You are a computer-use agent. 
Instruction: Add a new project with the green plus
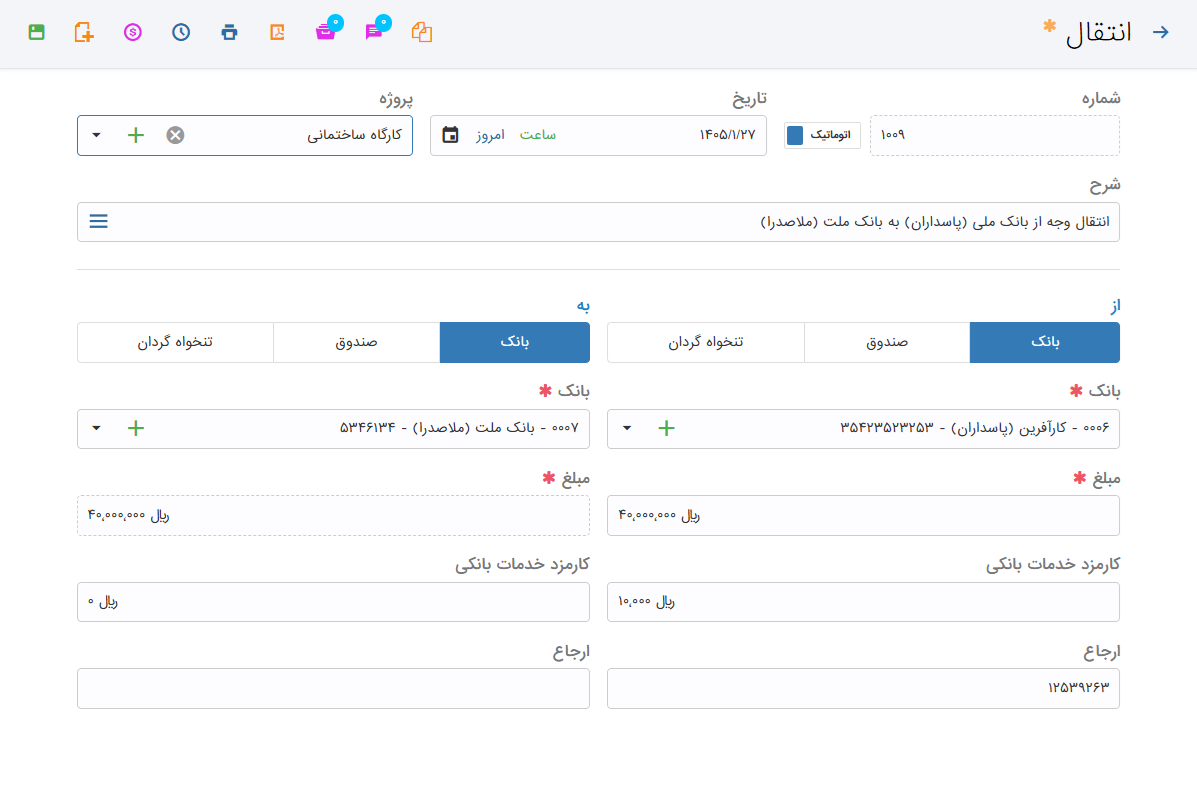pos(136,135)
